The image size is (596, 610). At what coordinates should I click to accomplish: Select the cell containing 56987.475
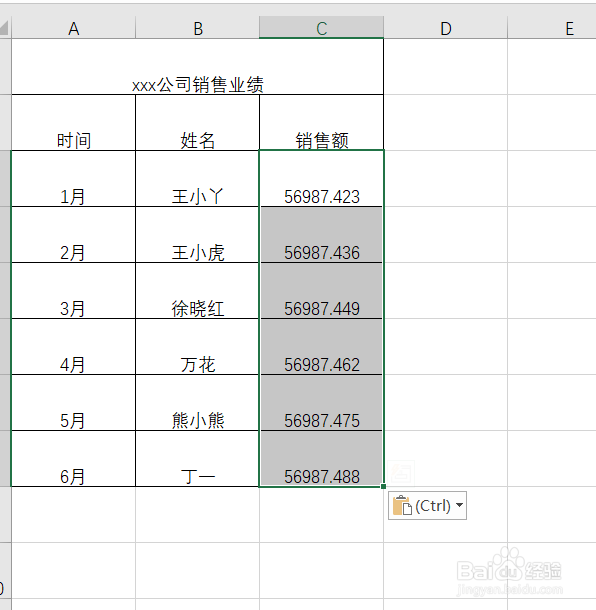(321, 403)
